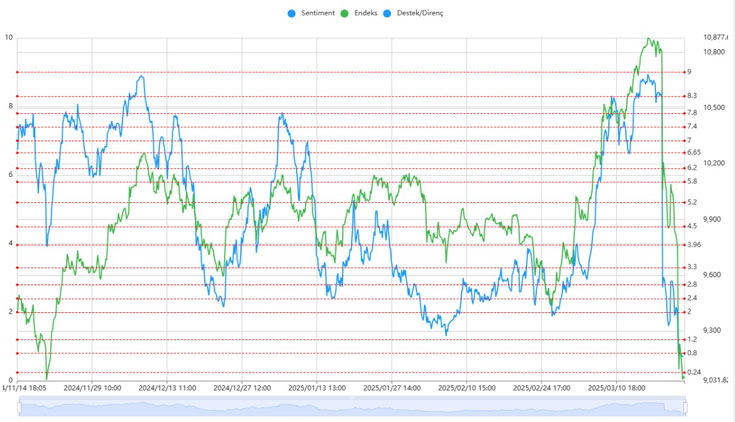Toggle the Sentiment series in legend
Image resolution: width=735 pixels, height=422 pixels.
pyautogui.click(x=317, y=13)
